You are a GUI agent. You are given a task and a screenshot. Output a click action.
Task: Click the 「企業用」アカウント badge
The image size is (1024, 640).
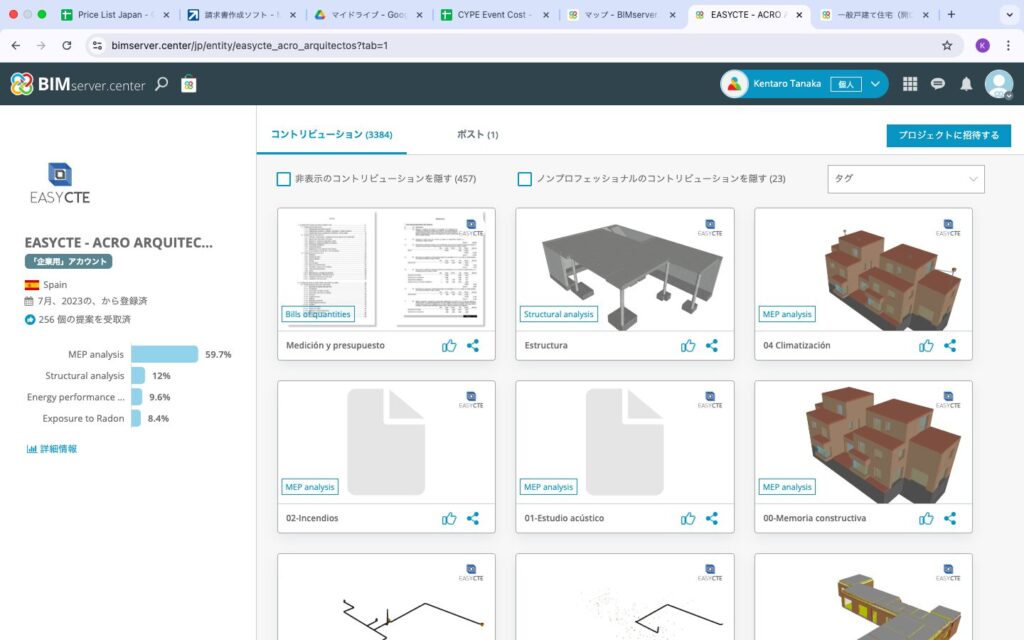(x=69, y=261)
